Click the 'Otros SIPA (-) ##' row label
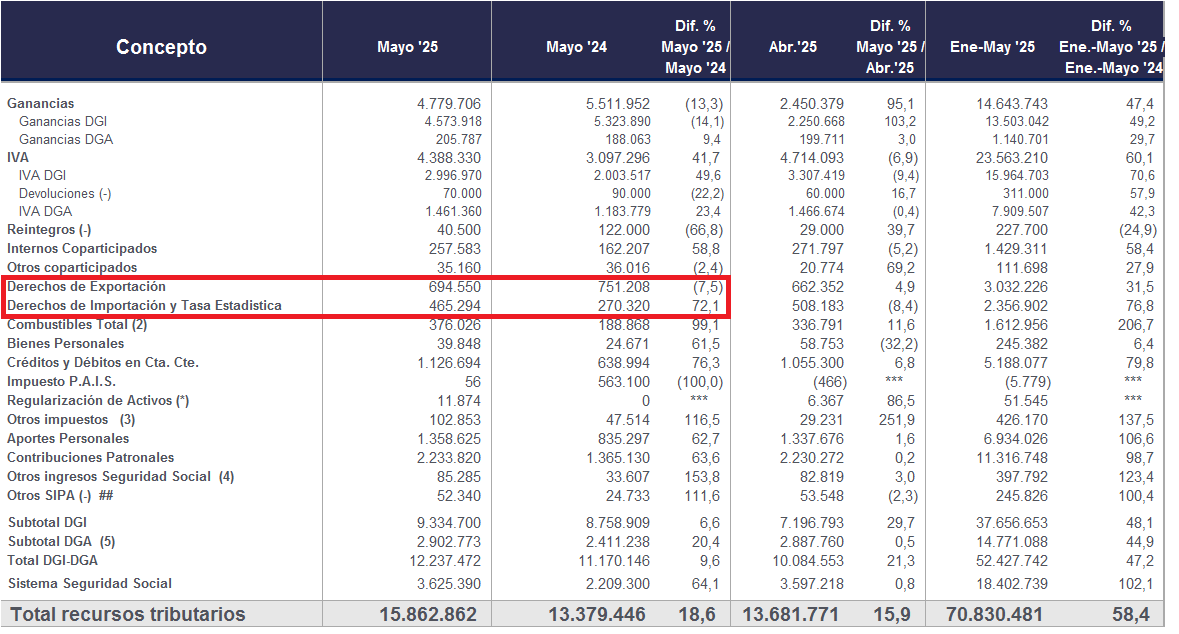 click(60, 495)
